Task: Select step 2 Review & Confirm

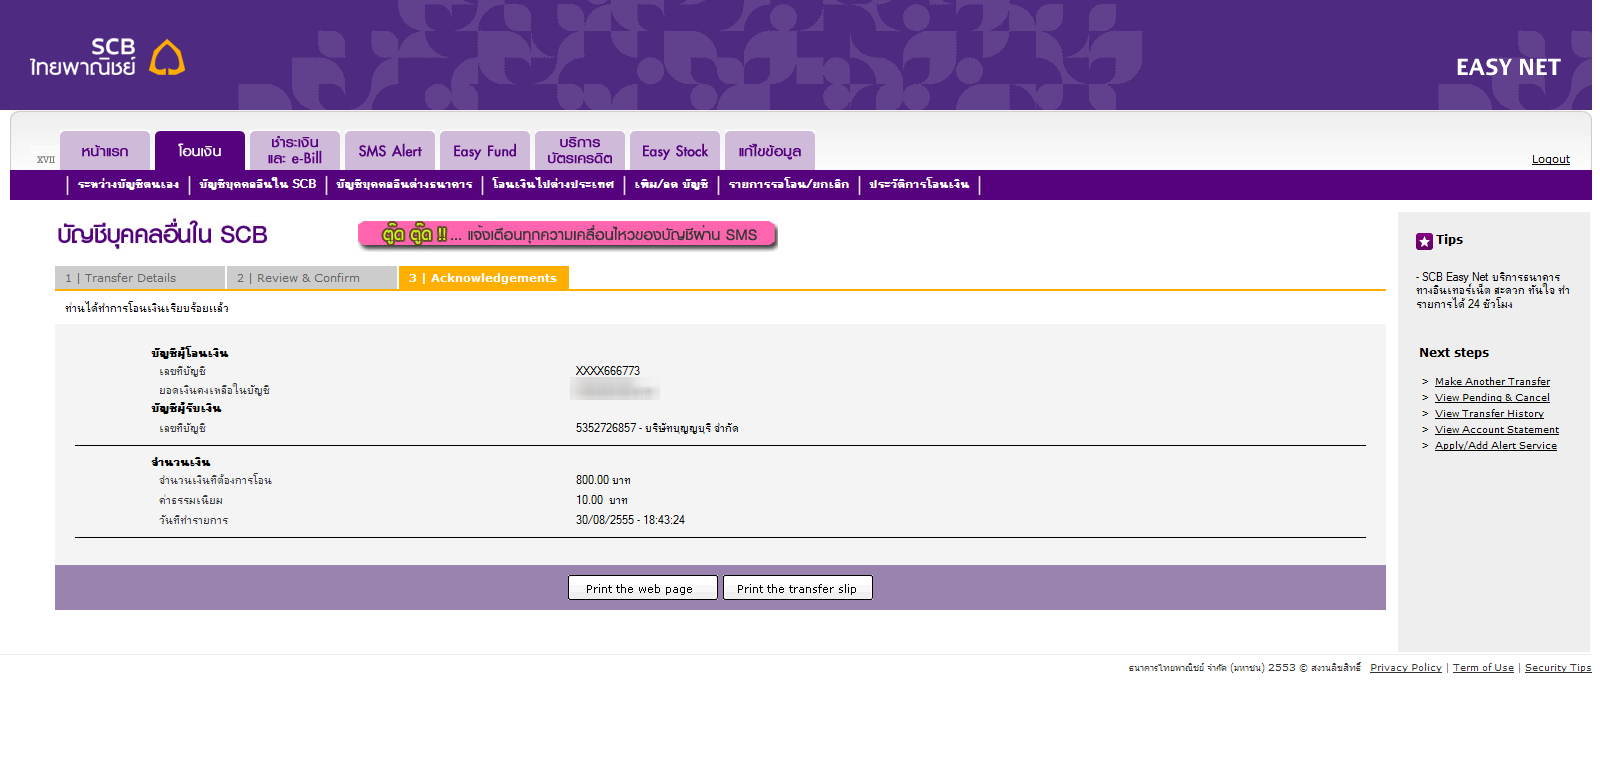Action: pos(312,278)
